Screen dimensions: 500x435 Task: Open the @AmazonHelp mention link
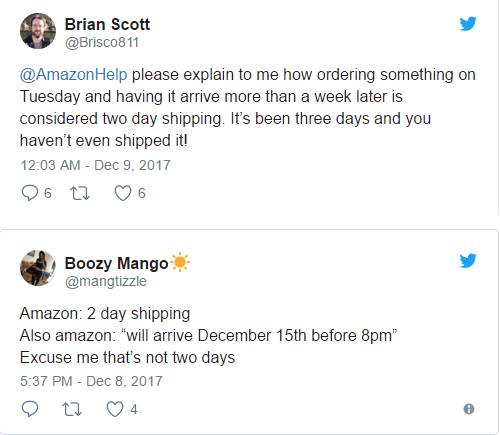73,74
